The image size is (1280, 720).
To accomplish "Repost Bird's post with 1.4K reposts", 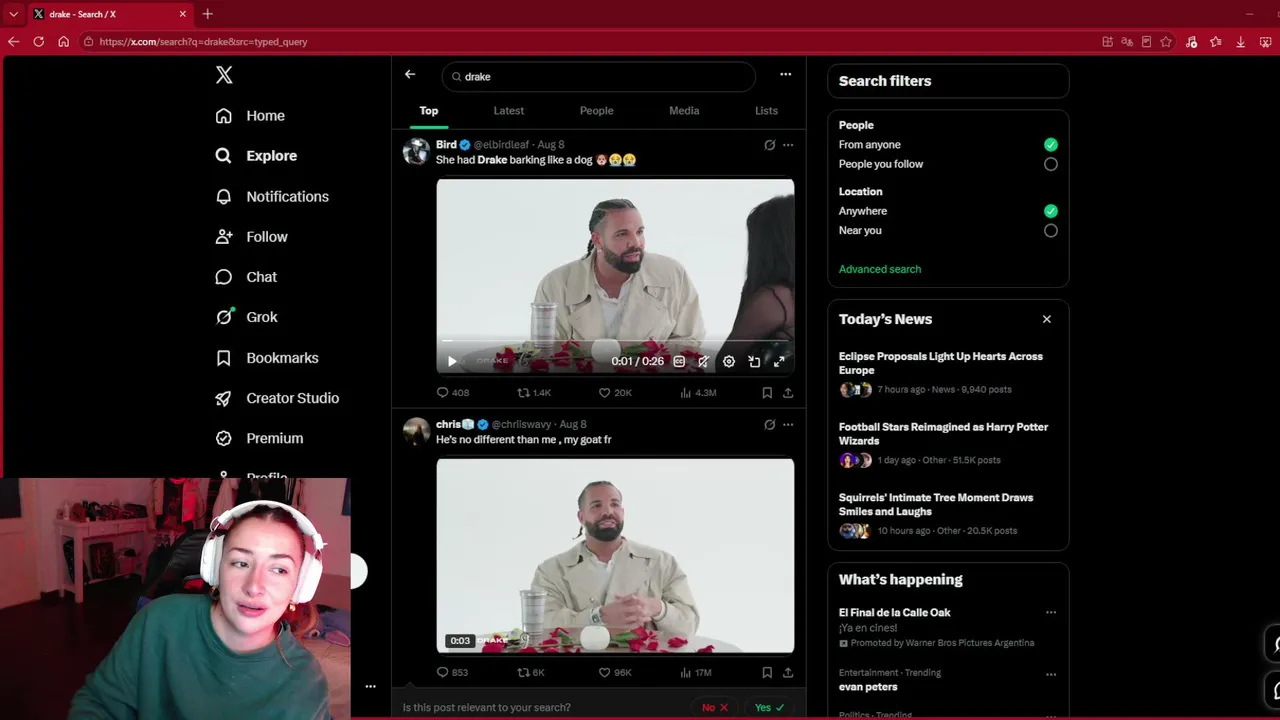I will click(x=534, y=393).
